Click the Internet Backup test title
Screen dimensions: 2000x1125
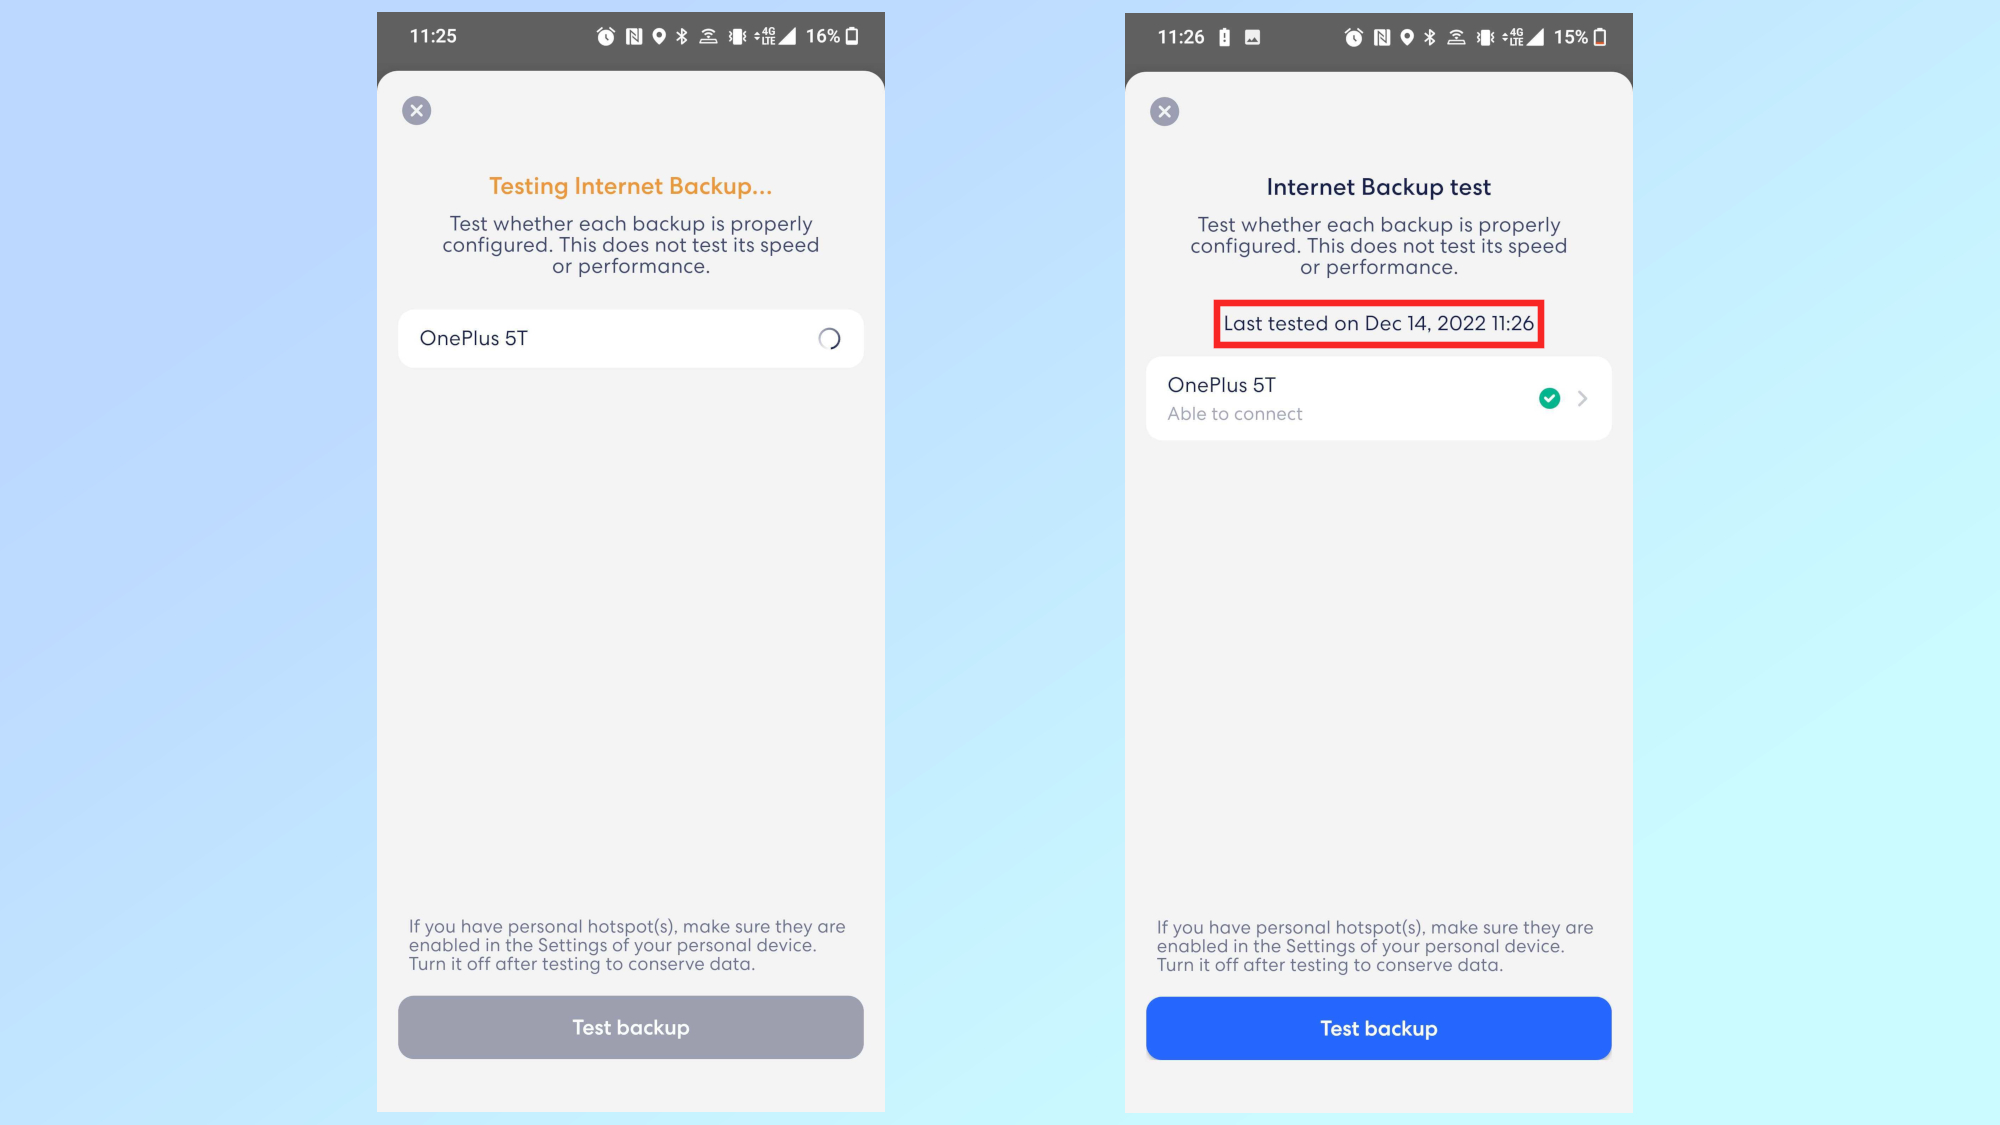click(1378, 185)
